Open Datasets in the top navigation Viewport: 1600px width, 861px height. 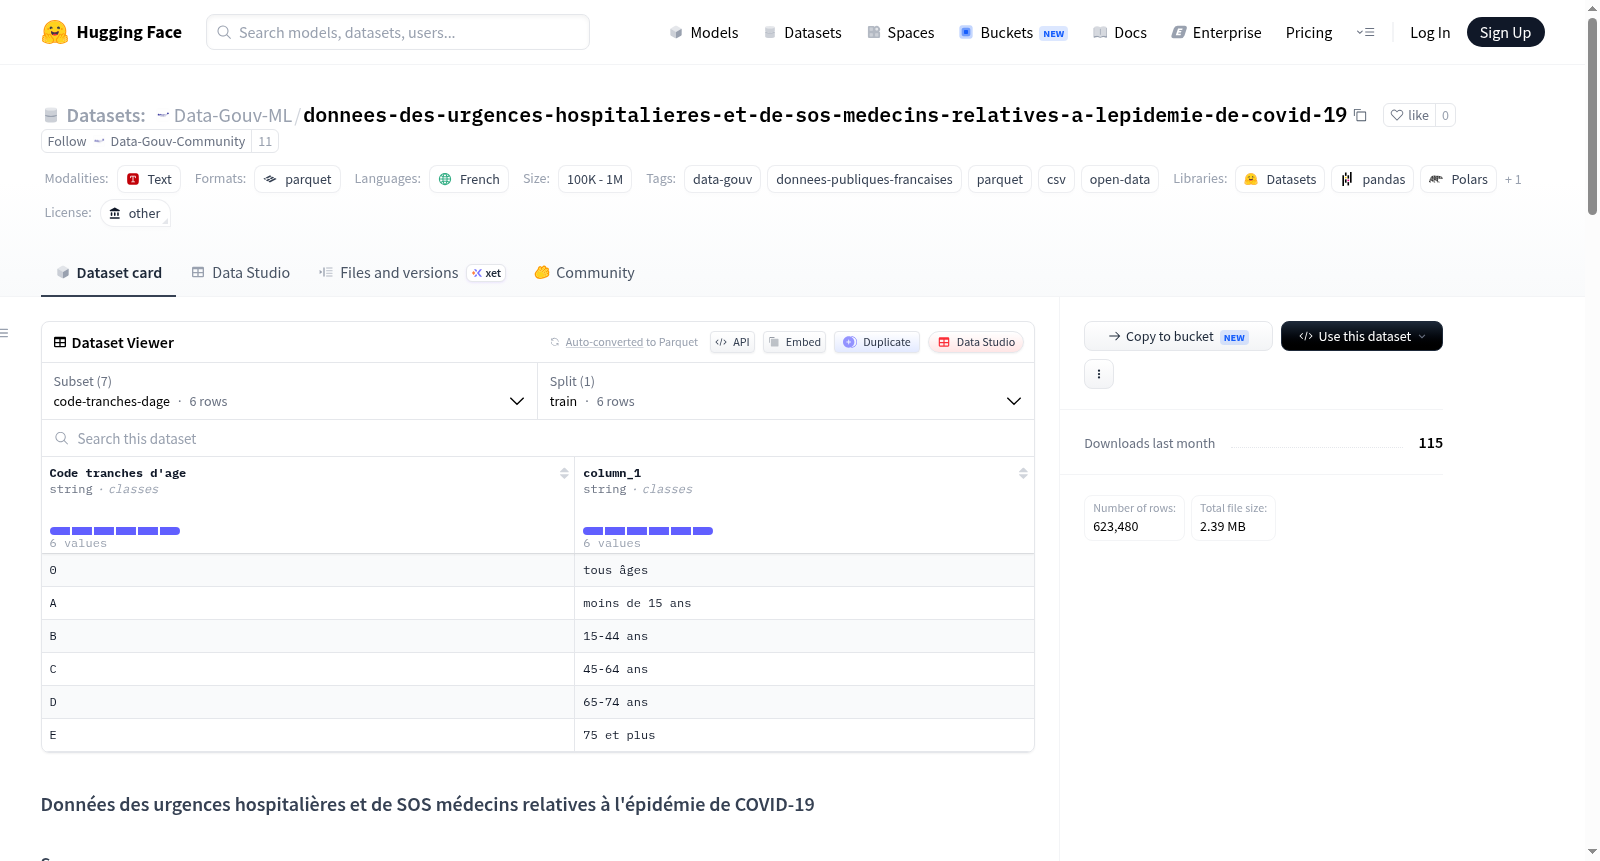(802, 32)
